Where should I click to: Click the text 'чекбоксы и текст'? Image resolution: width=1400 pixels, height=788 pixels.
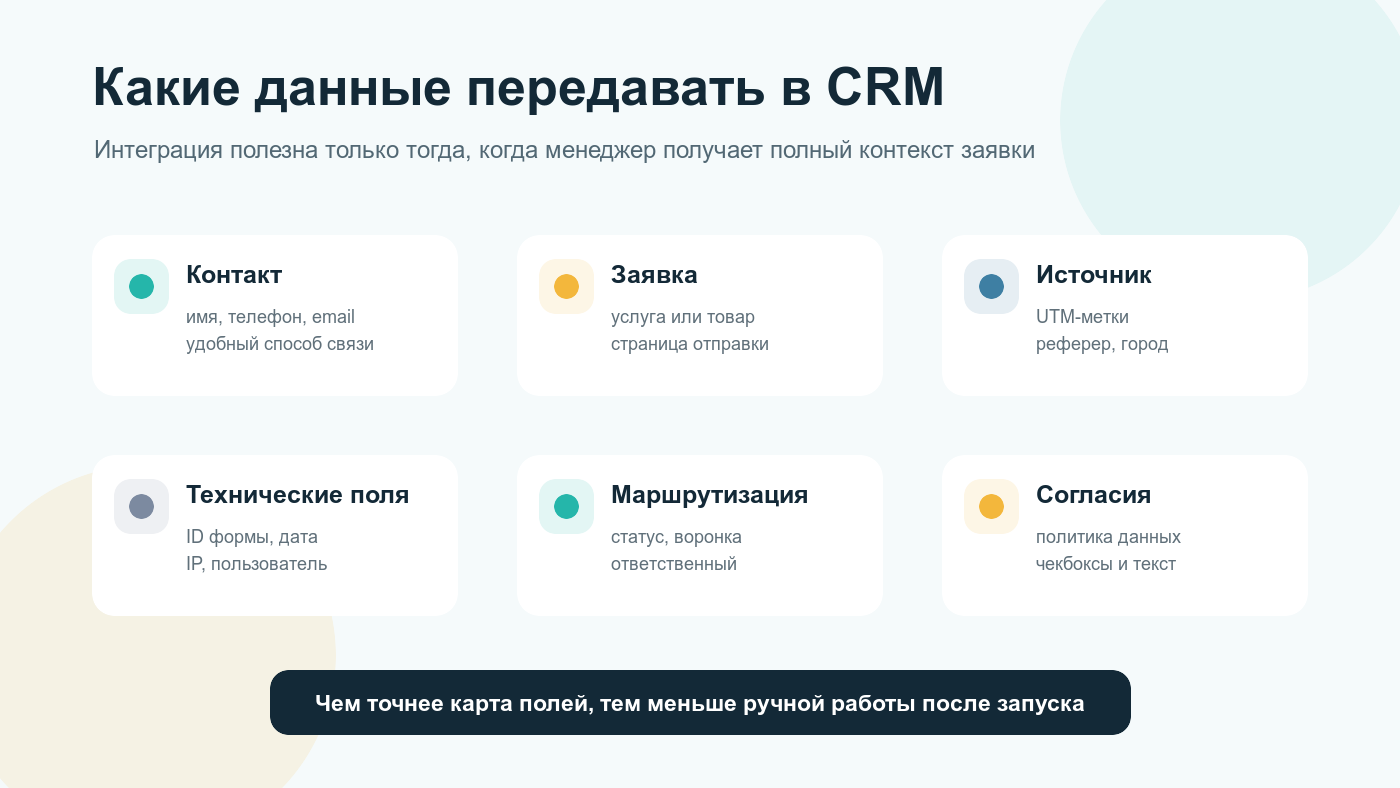[x=1106, y=564]
